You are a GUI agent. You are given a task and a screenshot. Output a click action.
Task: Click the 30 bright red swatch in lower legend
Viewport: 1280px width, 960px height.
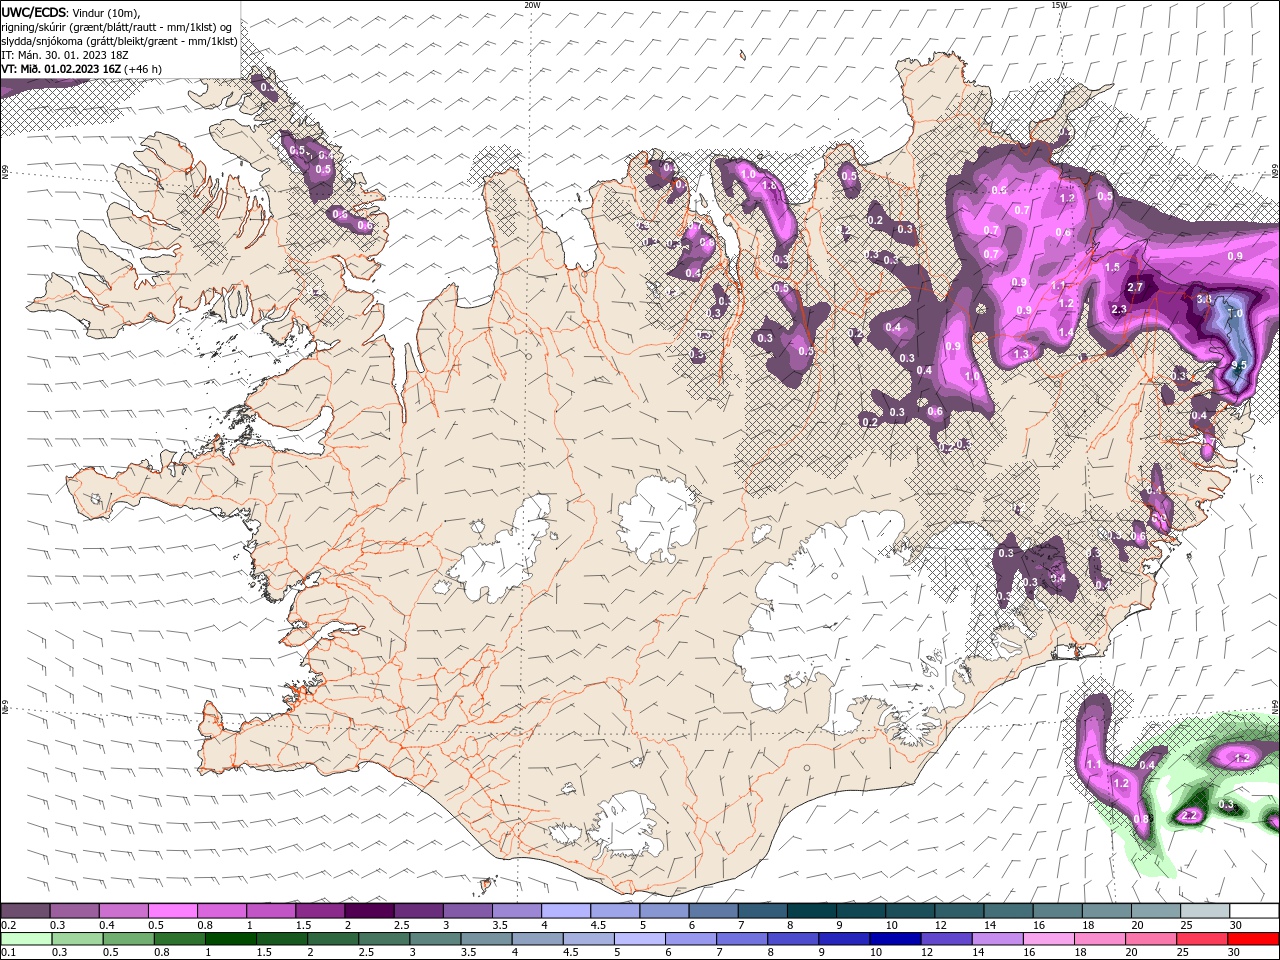pos(1254,939)
